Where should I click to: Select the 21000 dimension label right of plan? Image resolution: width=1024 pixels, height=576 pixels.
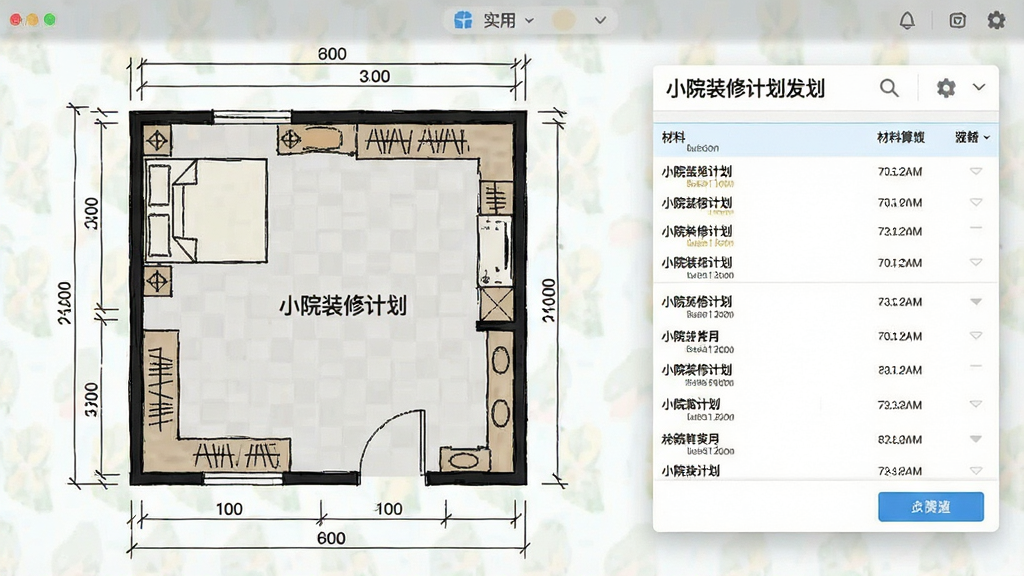tap(549, 300)
